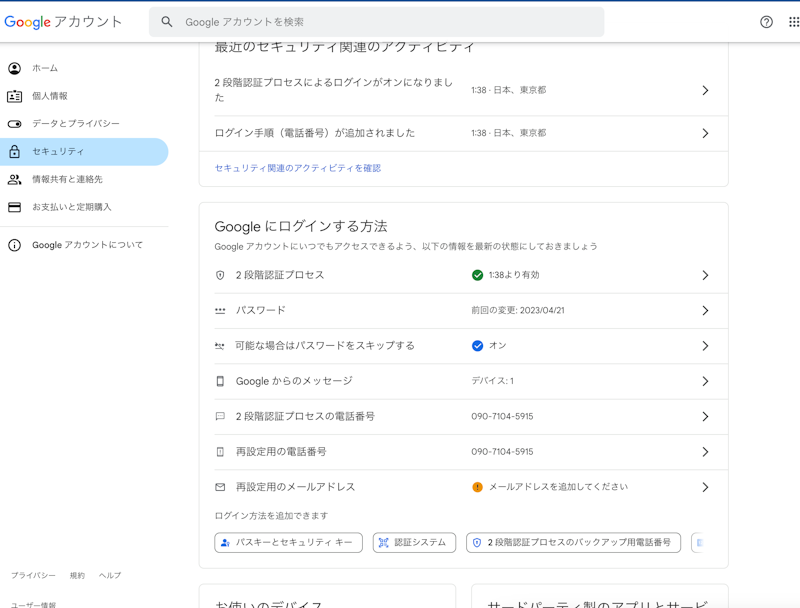
Task: Expand the 2 段階認証プロセス row chevron
Action: 705,275
